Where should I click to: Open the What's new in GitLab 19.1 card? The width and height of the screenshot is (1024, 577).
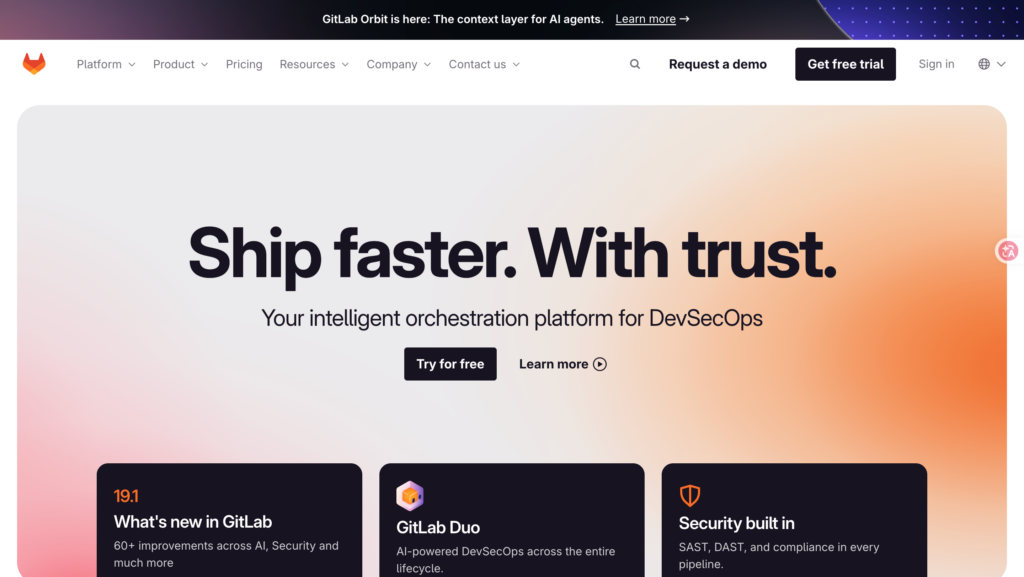229,520
